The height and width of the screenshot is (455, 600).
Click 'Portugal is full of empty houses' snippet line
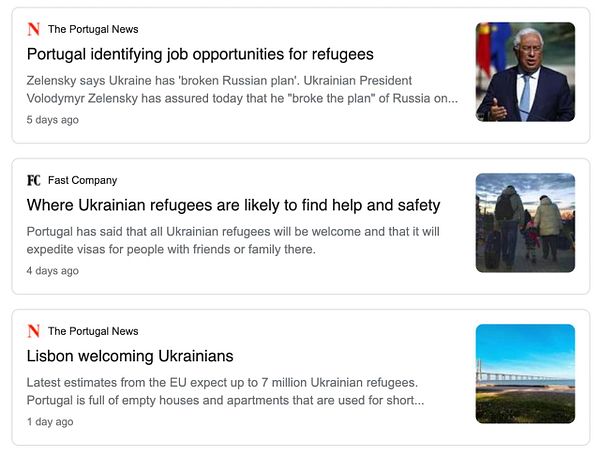coord(225,400)
